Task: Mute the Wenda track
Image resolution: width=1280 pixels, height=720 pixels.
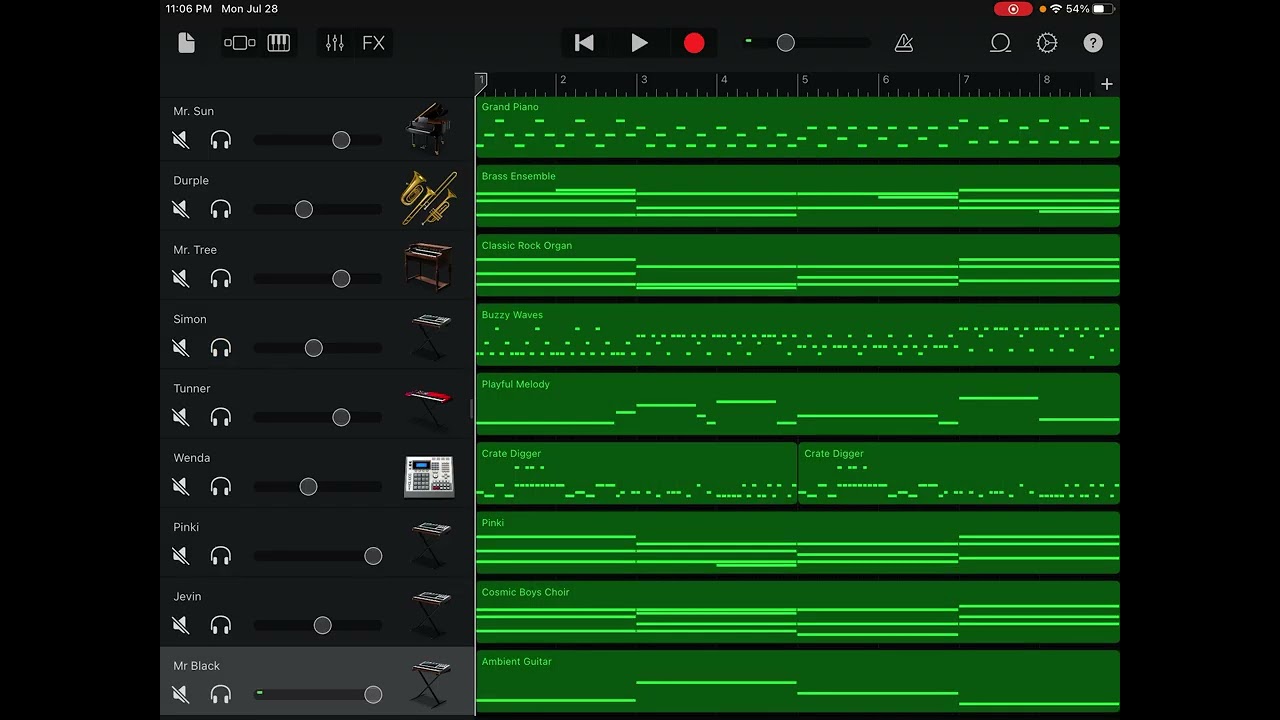Action: pos(181,486)
